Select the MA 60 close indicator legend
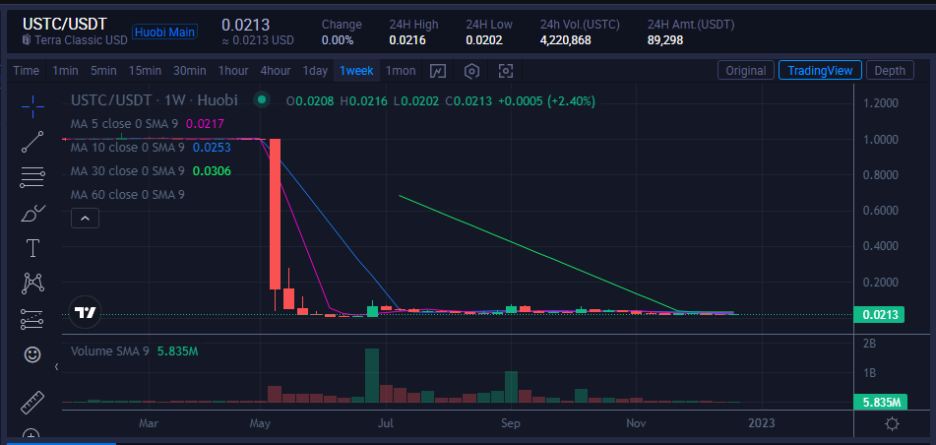 tap(128, 194)
